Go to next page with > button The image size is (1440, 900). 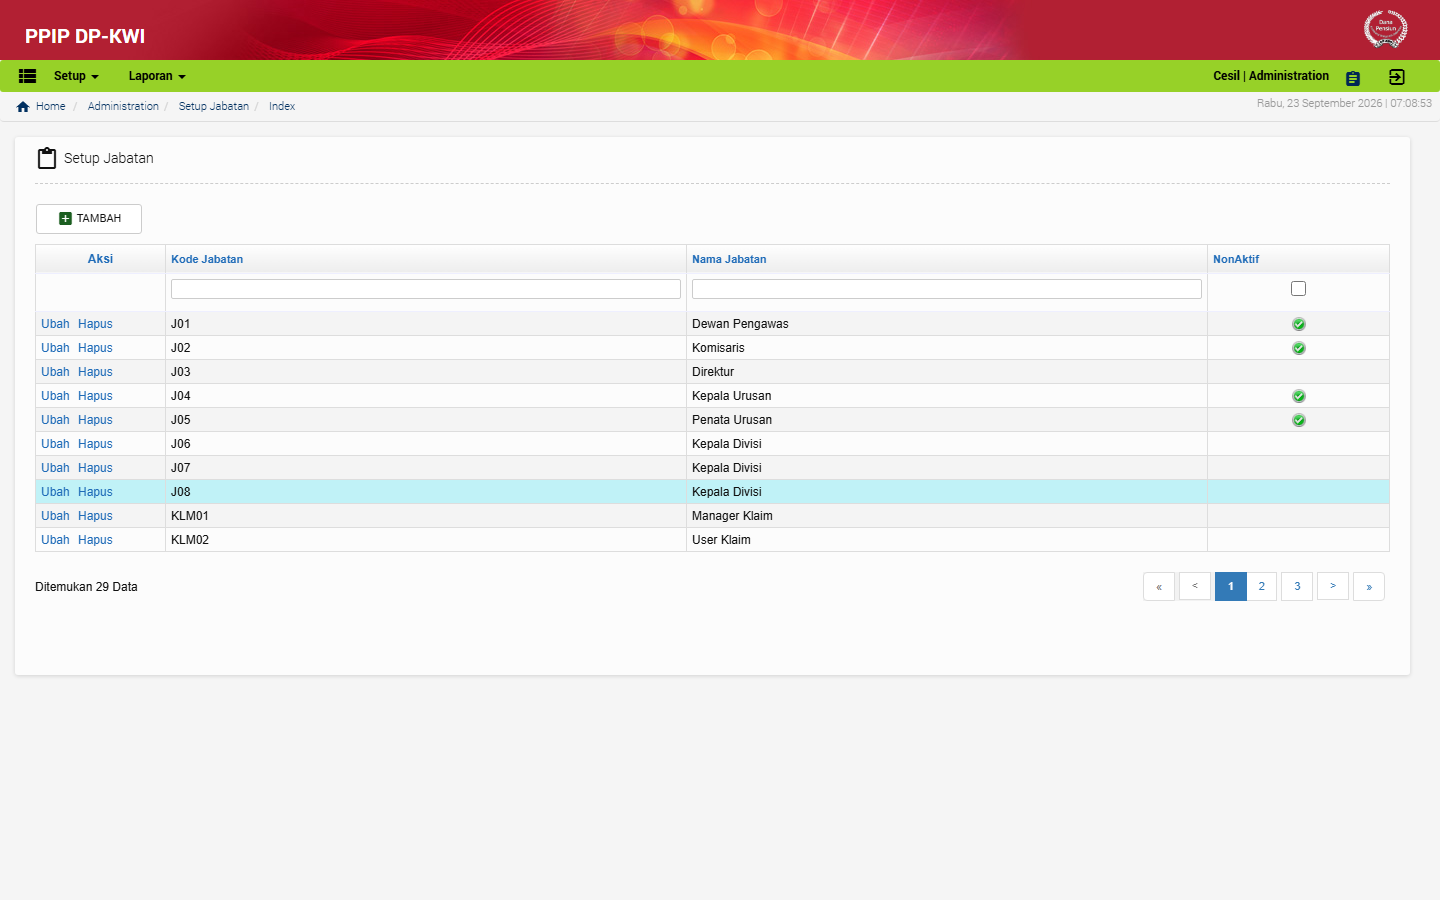click(x=1333, y=587)
